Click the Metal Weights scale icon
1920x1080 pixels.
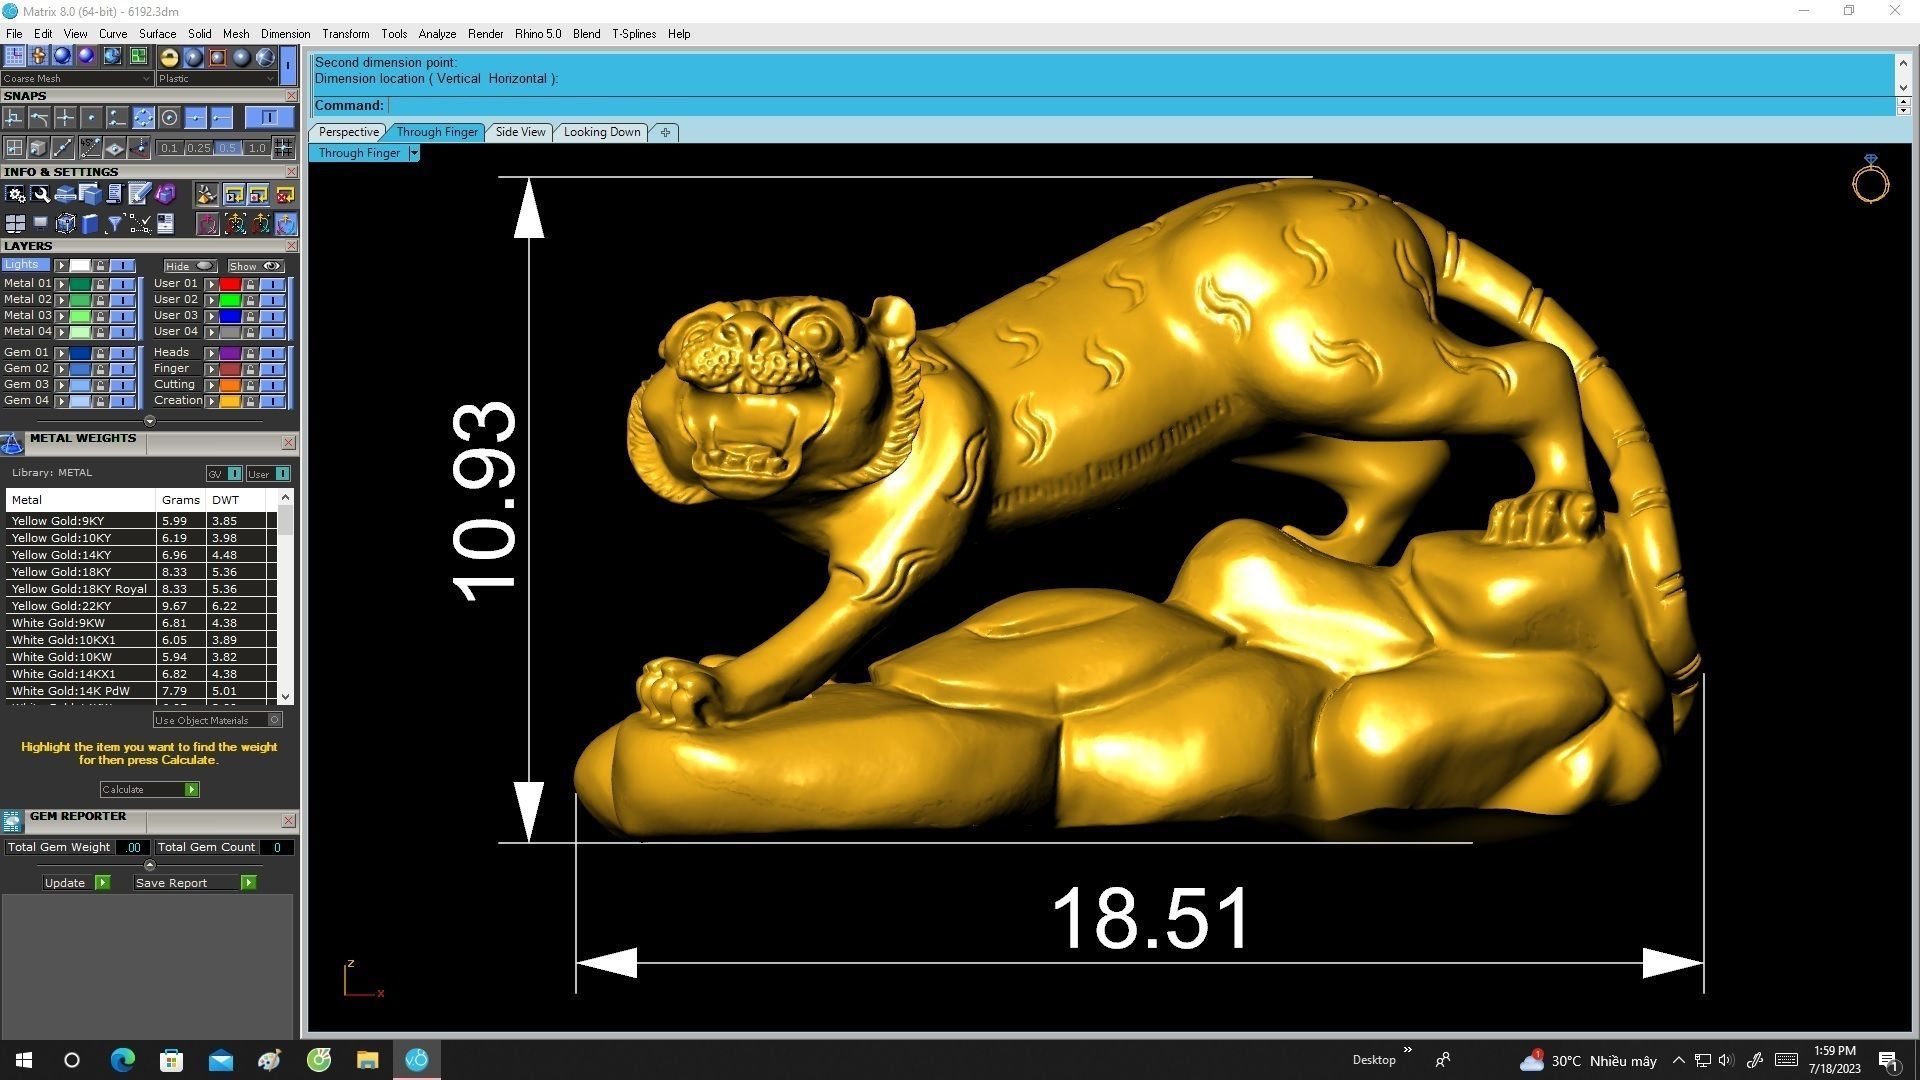pyautogui.click(x=12, y=444)
